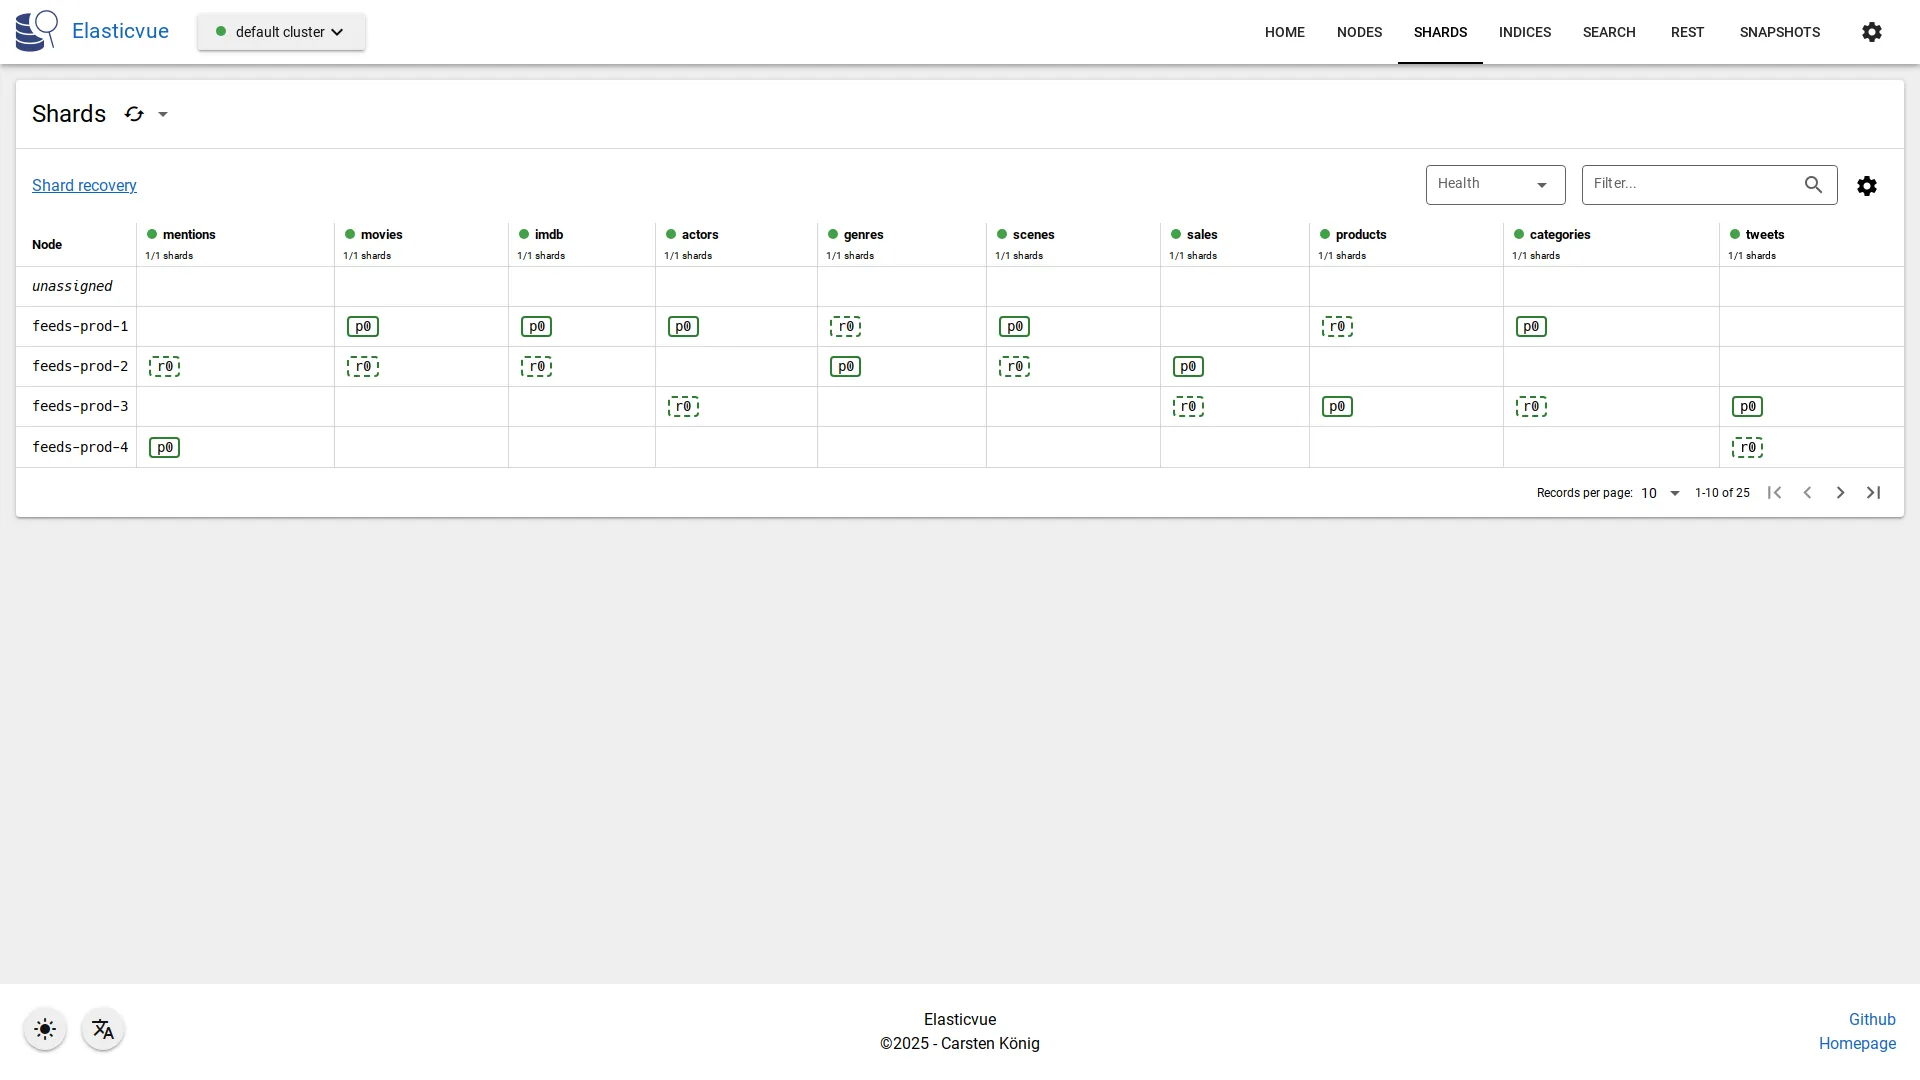This screenshot has height=1080, width=1920.
Task: Click the Elasticvue logo icon
Action: [37, 31]
